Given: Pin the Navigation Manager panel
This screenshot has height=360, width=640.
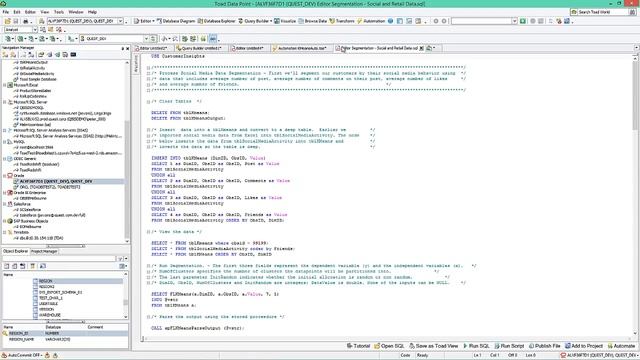Looking at the screenshot, I should 122,48.
